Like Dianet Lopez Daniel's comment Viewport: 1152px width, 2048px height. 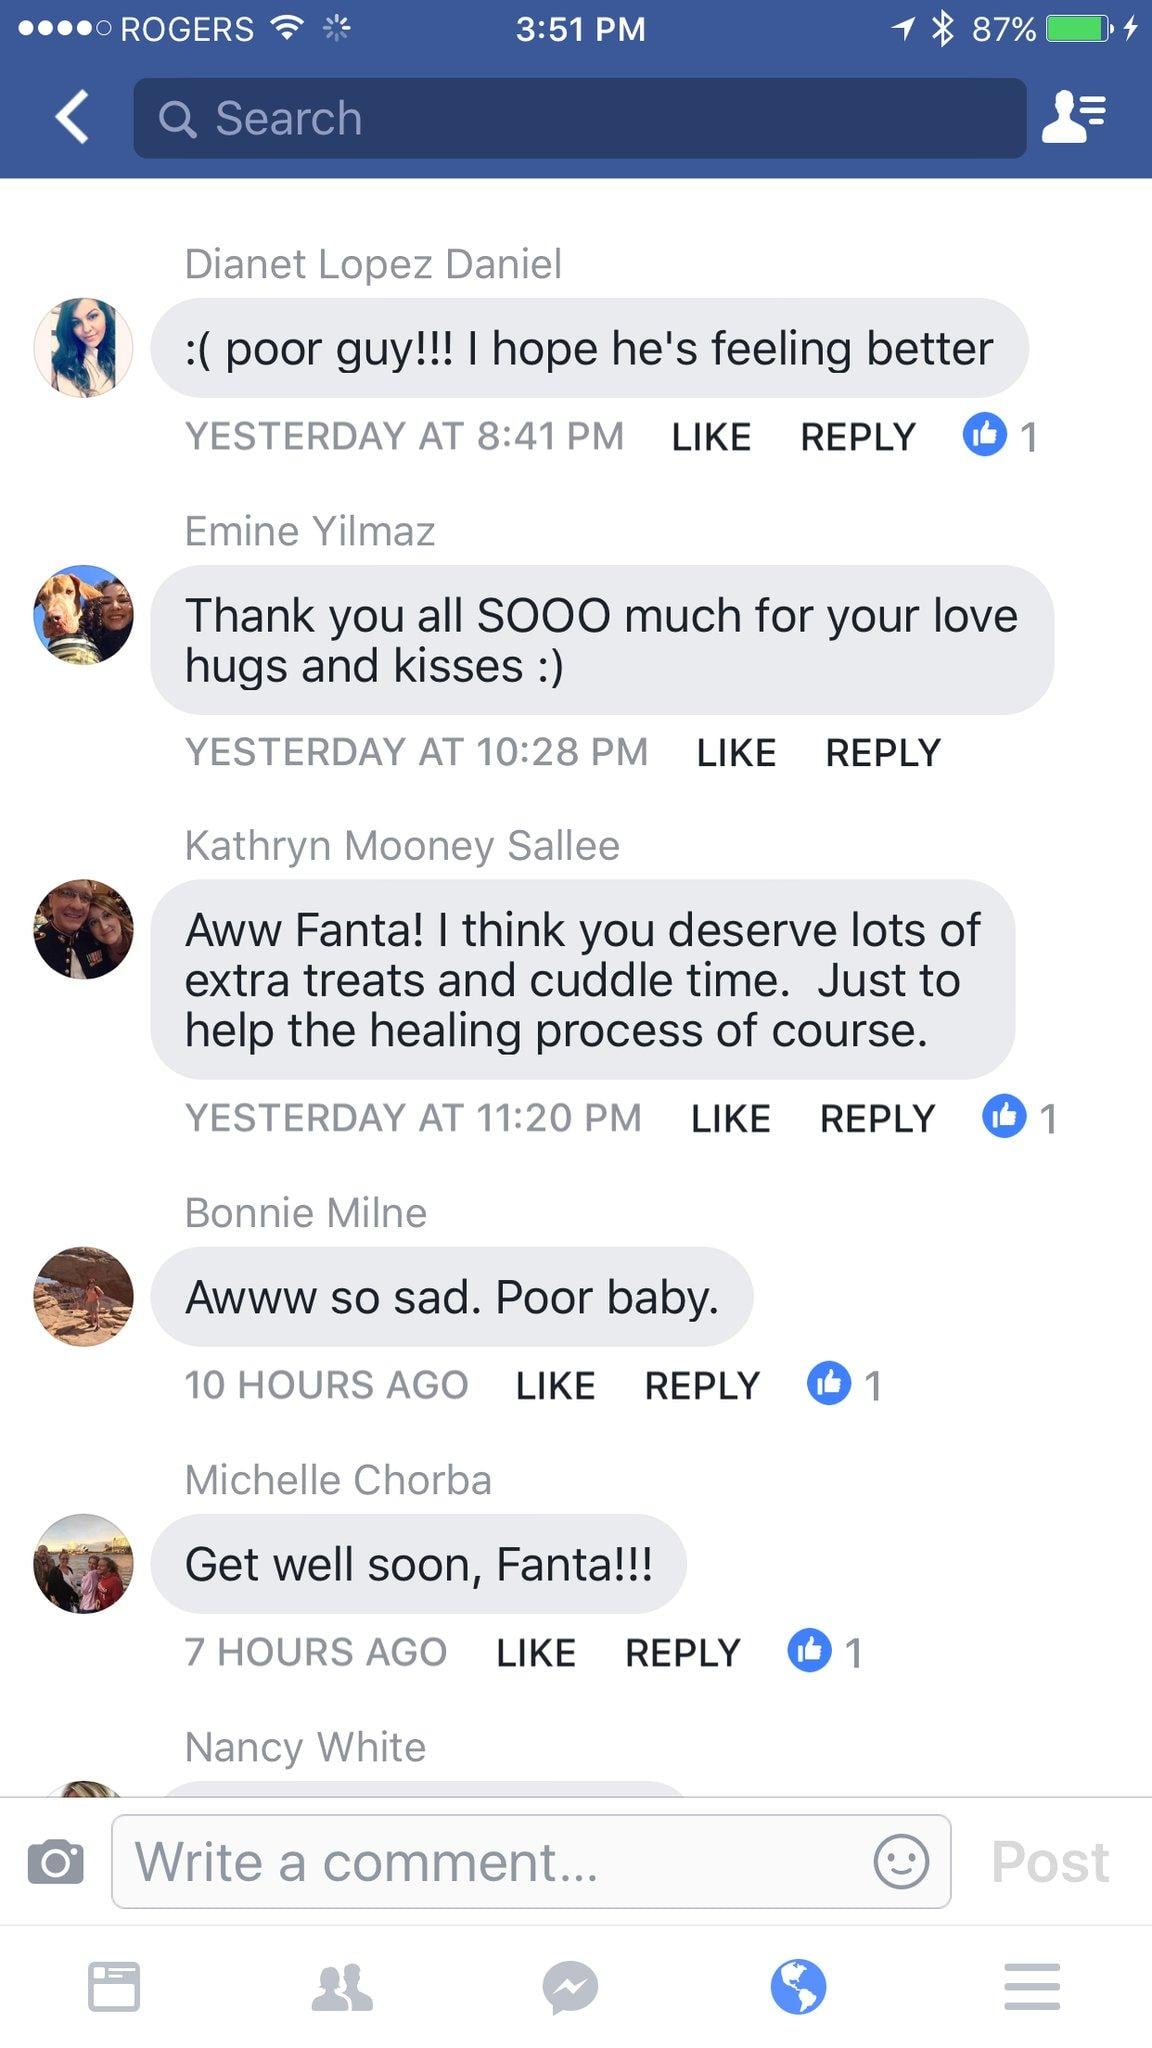tap(711, 437)
